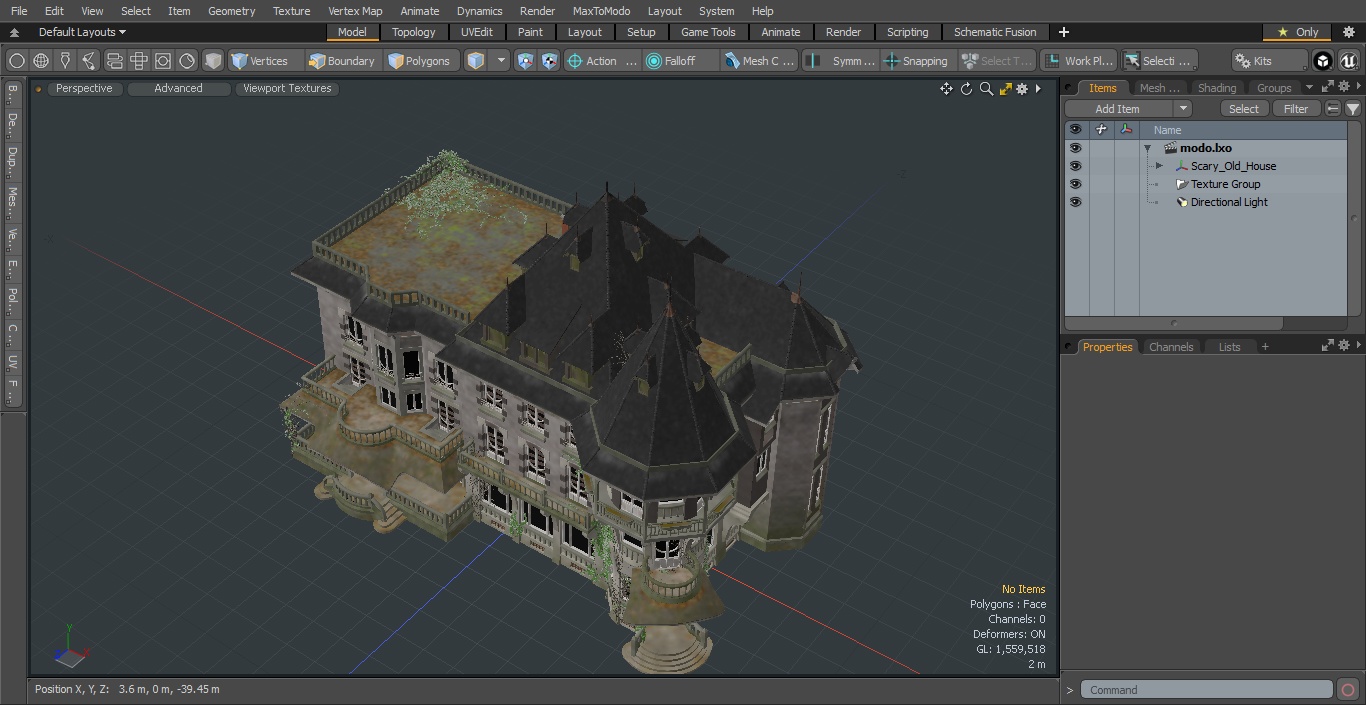Toggle Snapping in the toolbar
This screenshot has width=1366, height=705.
916,61
